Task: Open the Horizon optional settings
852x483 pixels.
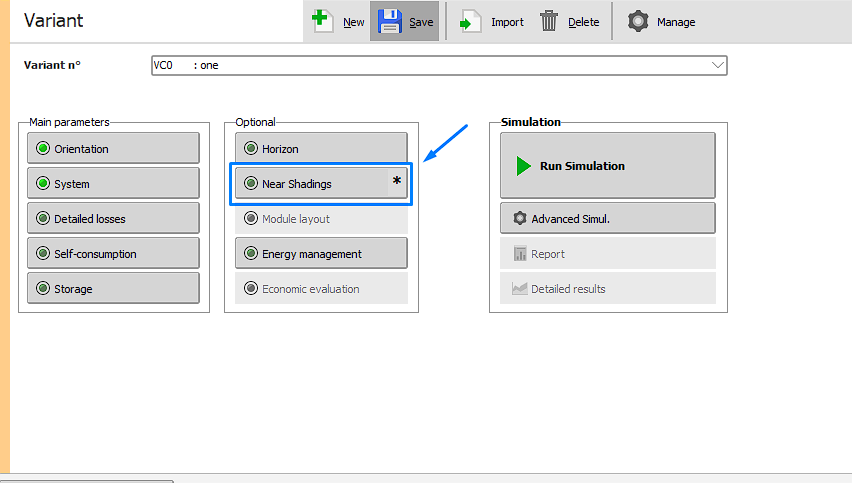Action: [321, 149]
